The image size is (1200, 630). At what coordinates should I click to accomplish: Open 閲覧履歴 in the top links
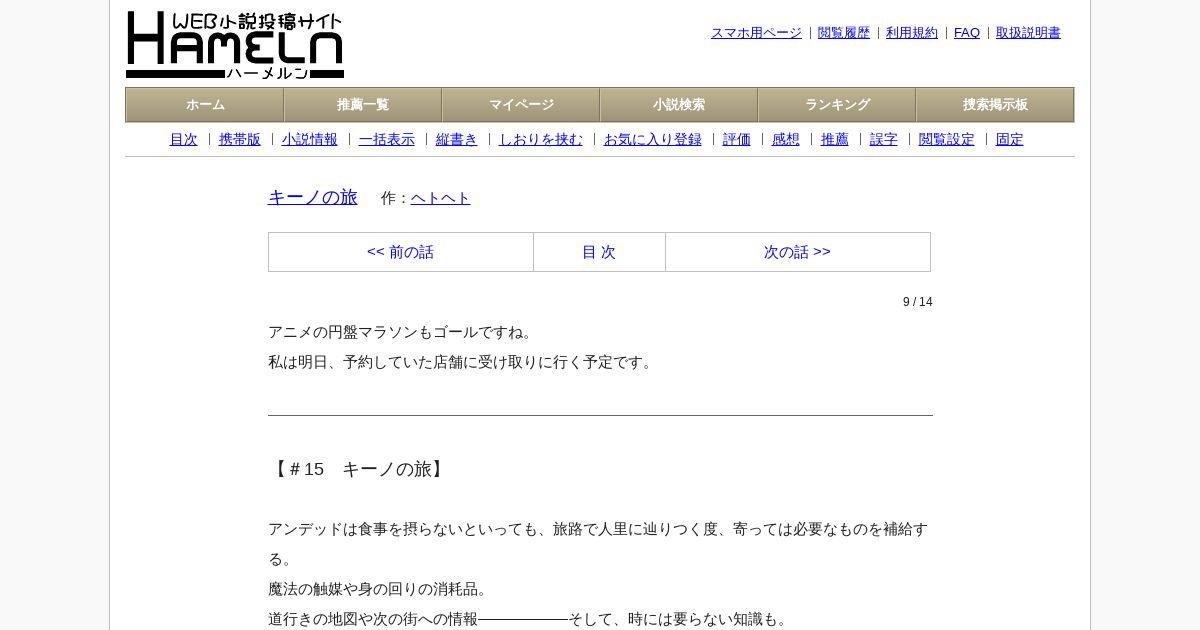[x=844, y=33]
